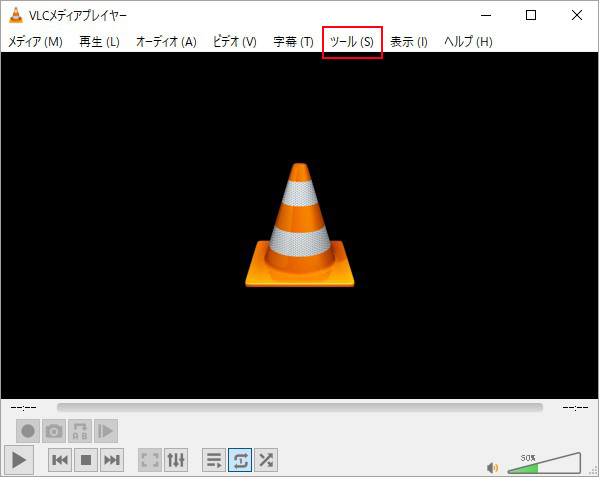Screen dimensions: 599x477
Task: Close the VLC media player window
Action: [x=577, y=15]
